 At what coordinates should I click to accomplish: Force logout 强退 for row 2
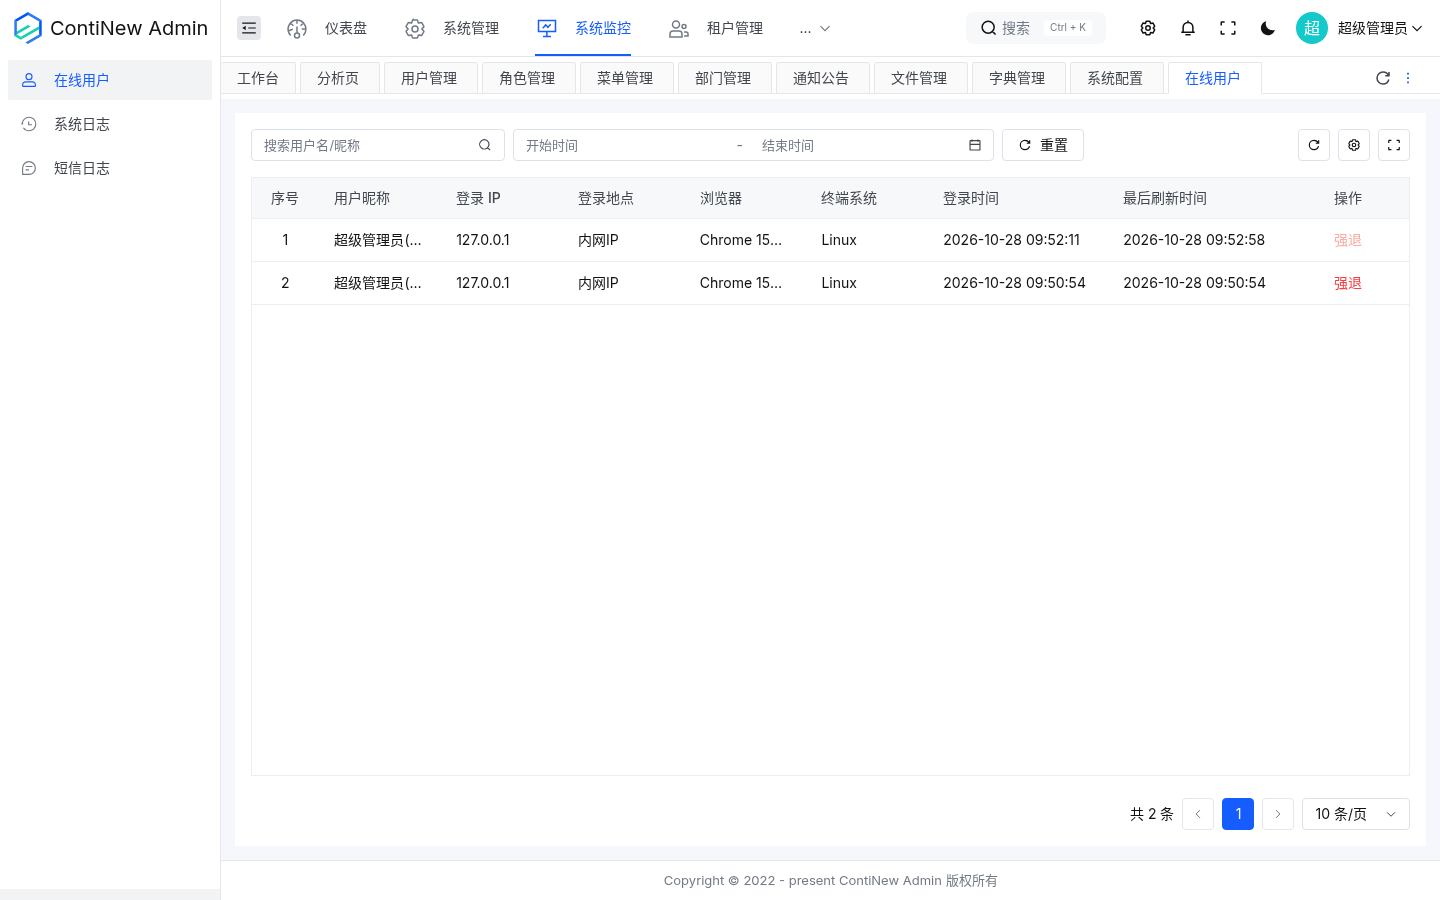click(1348, 283)
